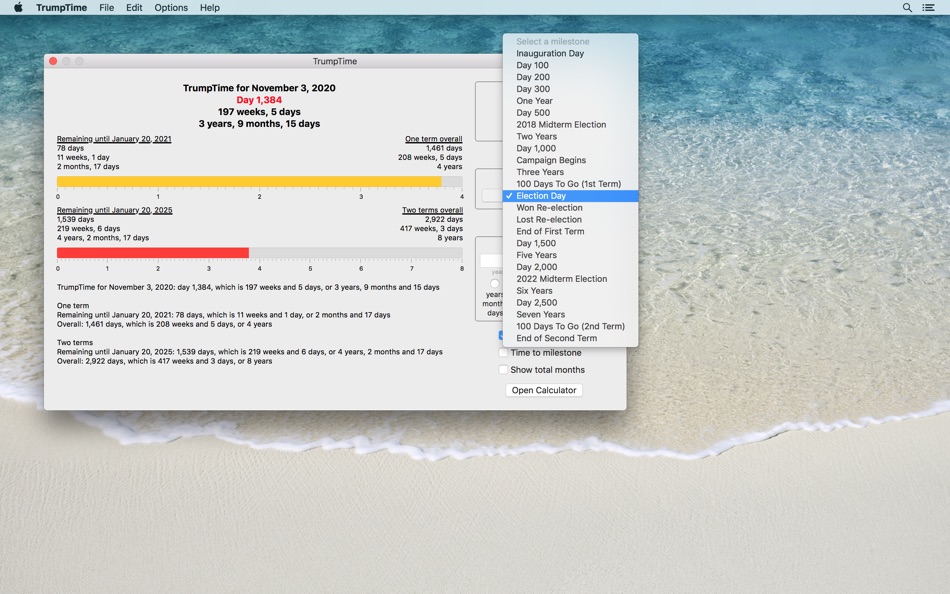
Task: Enable Show total months checkbox
Action: 503,370
